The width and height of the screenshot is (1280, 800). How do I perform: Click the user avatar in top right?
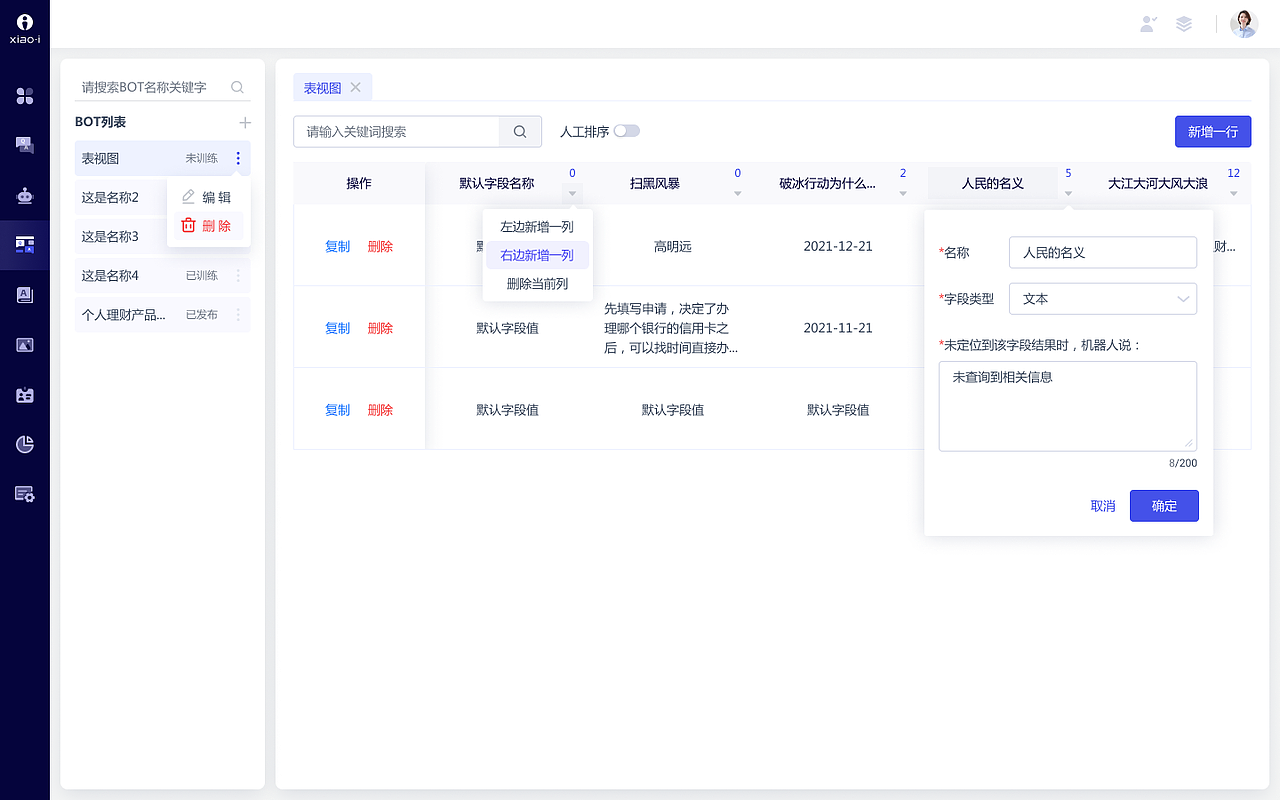coord(1243,23)
